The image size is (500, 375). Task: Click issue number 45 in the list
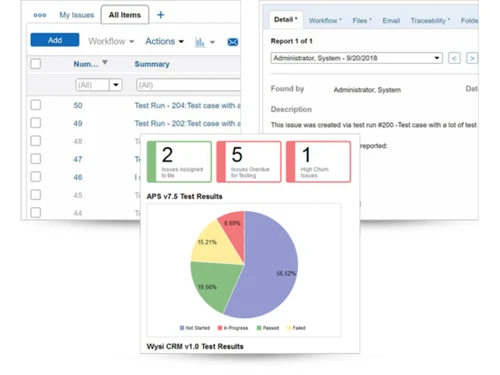tap(78, 195)
